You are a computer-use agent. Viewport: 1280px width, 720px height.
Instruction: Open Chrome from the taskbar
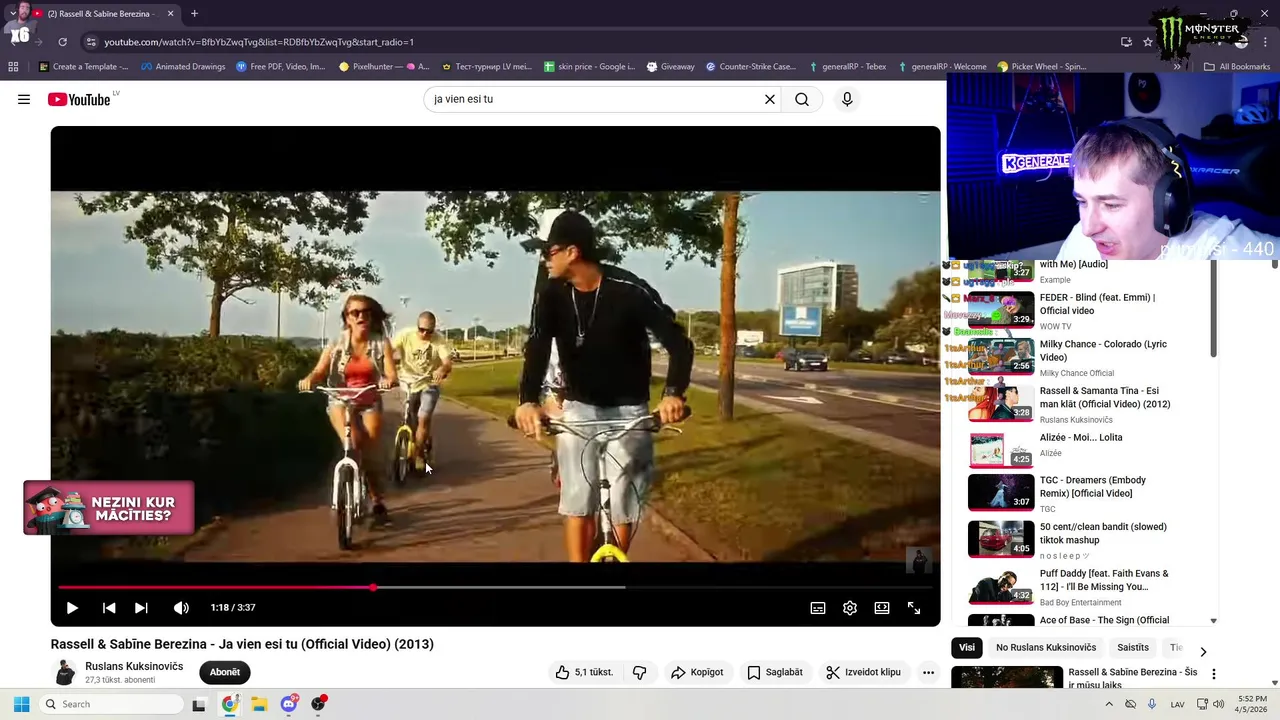coord(230,704)
